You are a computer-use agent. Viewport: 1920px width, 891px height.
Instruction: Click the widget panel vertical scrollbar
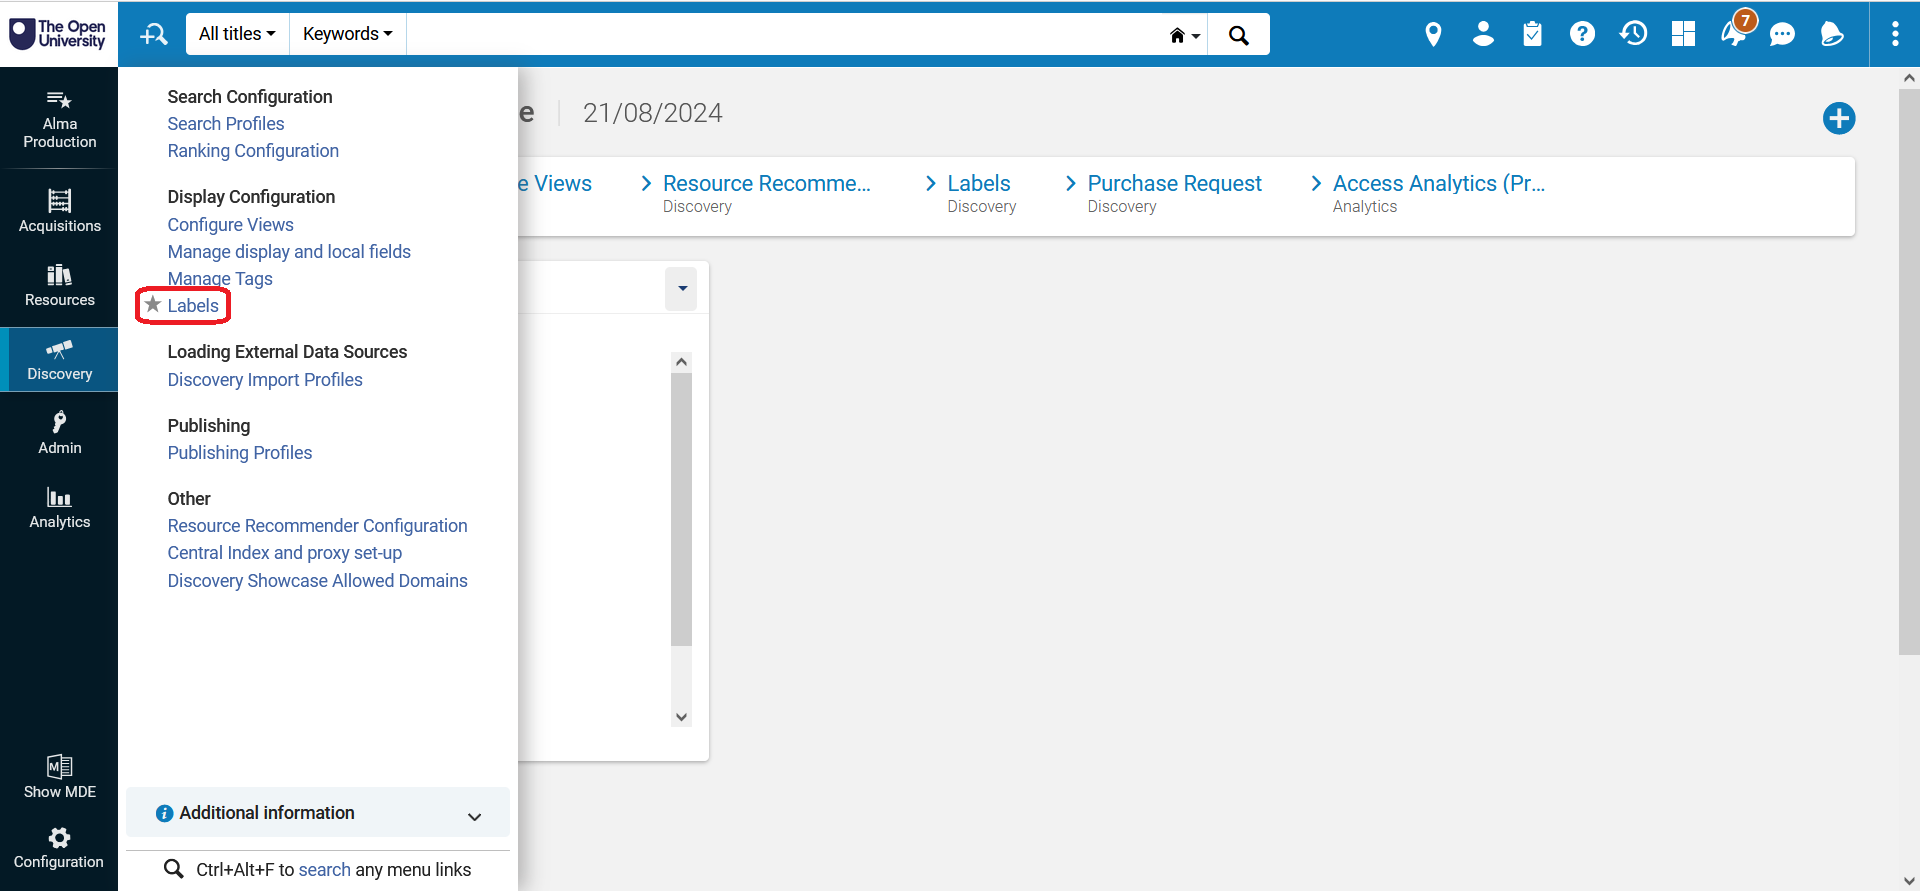click(x=681, y=510)
